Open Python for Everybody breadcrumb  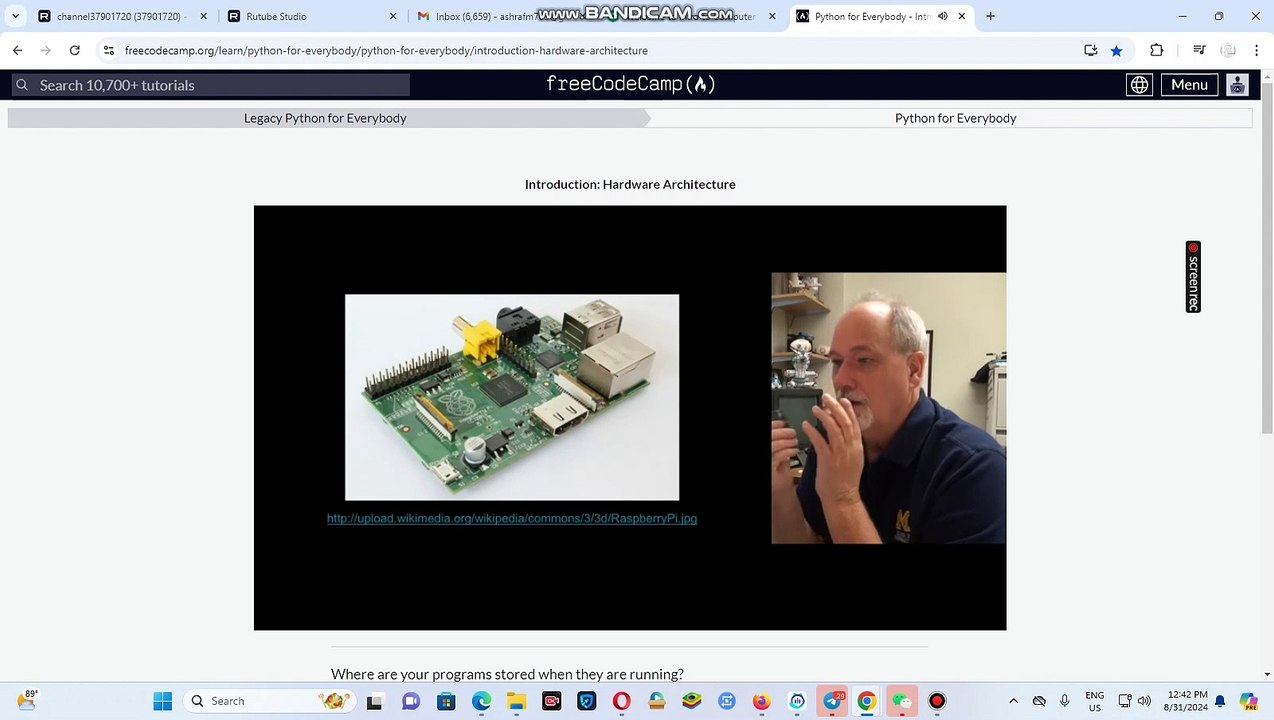click(955, 118)
